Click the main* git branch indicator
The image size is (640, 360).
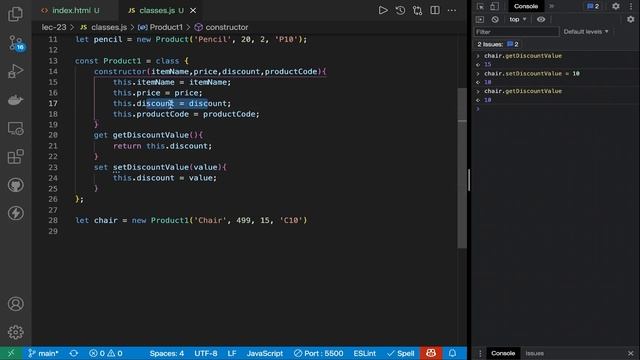(43, 353)
